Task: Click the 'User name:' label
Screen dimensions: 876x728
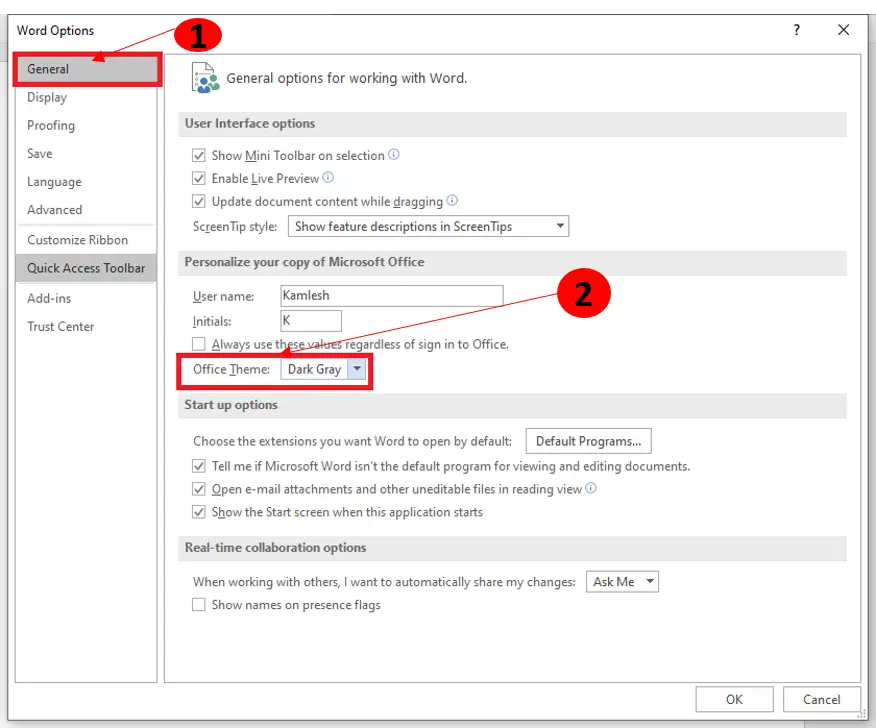Action: coord(223,296)
